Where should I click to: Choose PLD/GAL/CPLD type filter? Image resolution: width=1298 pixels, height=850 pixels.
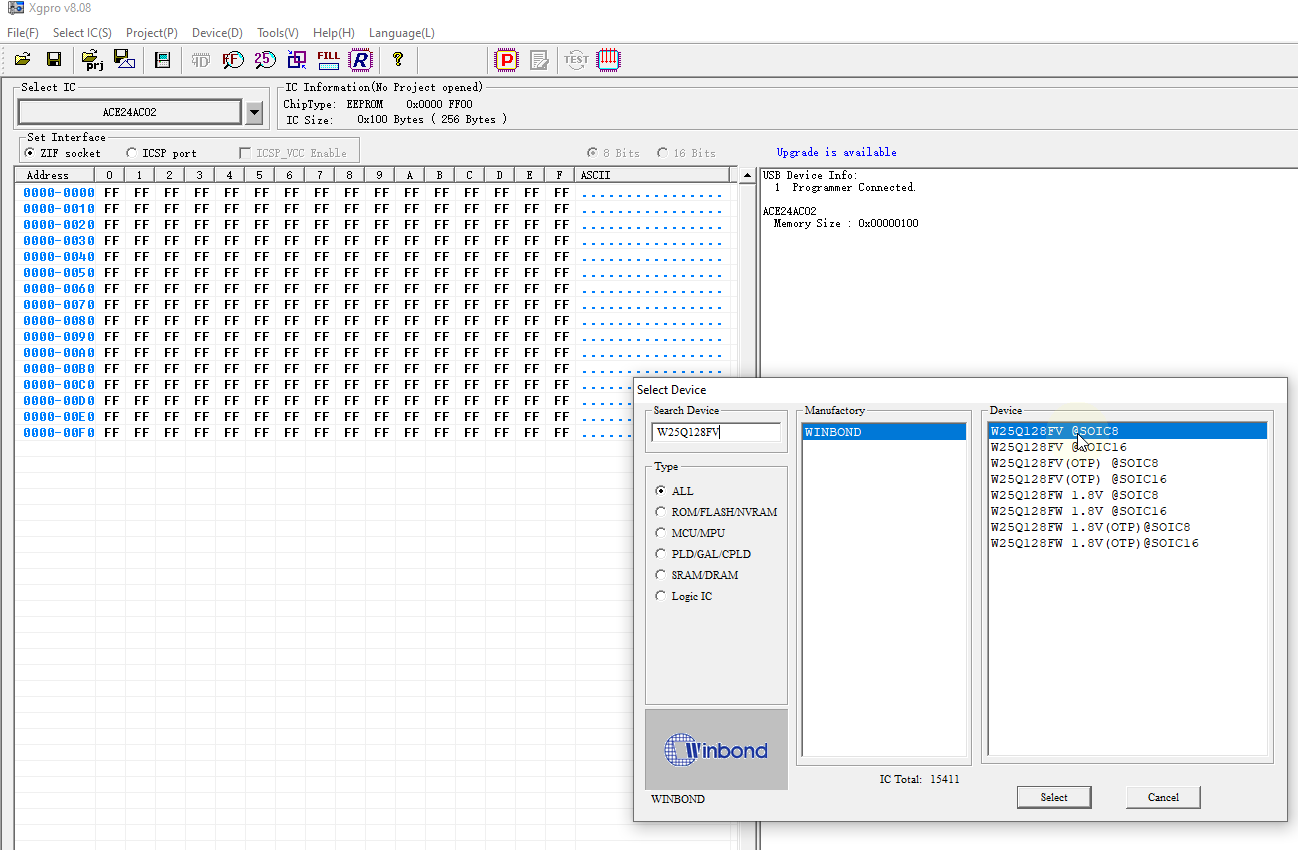click(660, 554)
